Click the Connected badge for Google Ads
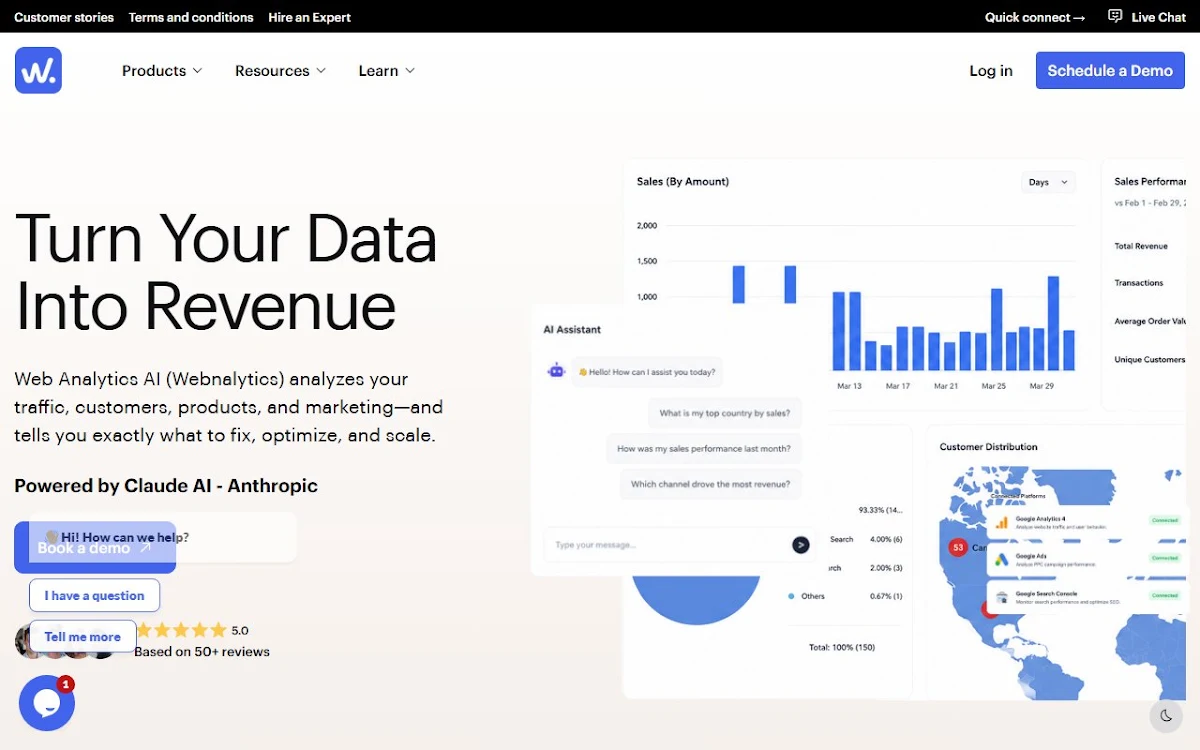 click(1164, 557)
